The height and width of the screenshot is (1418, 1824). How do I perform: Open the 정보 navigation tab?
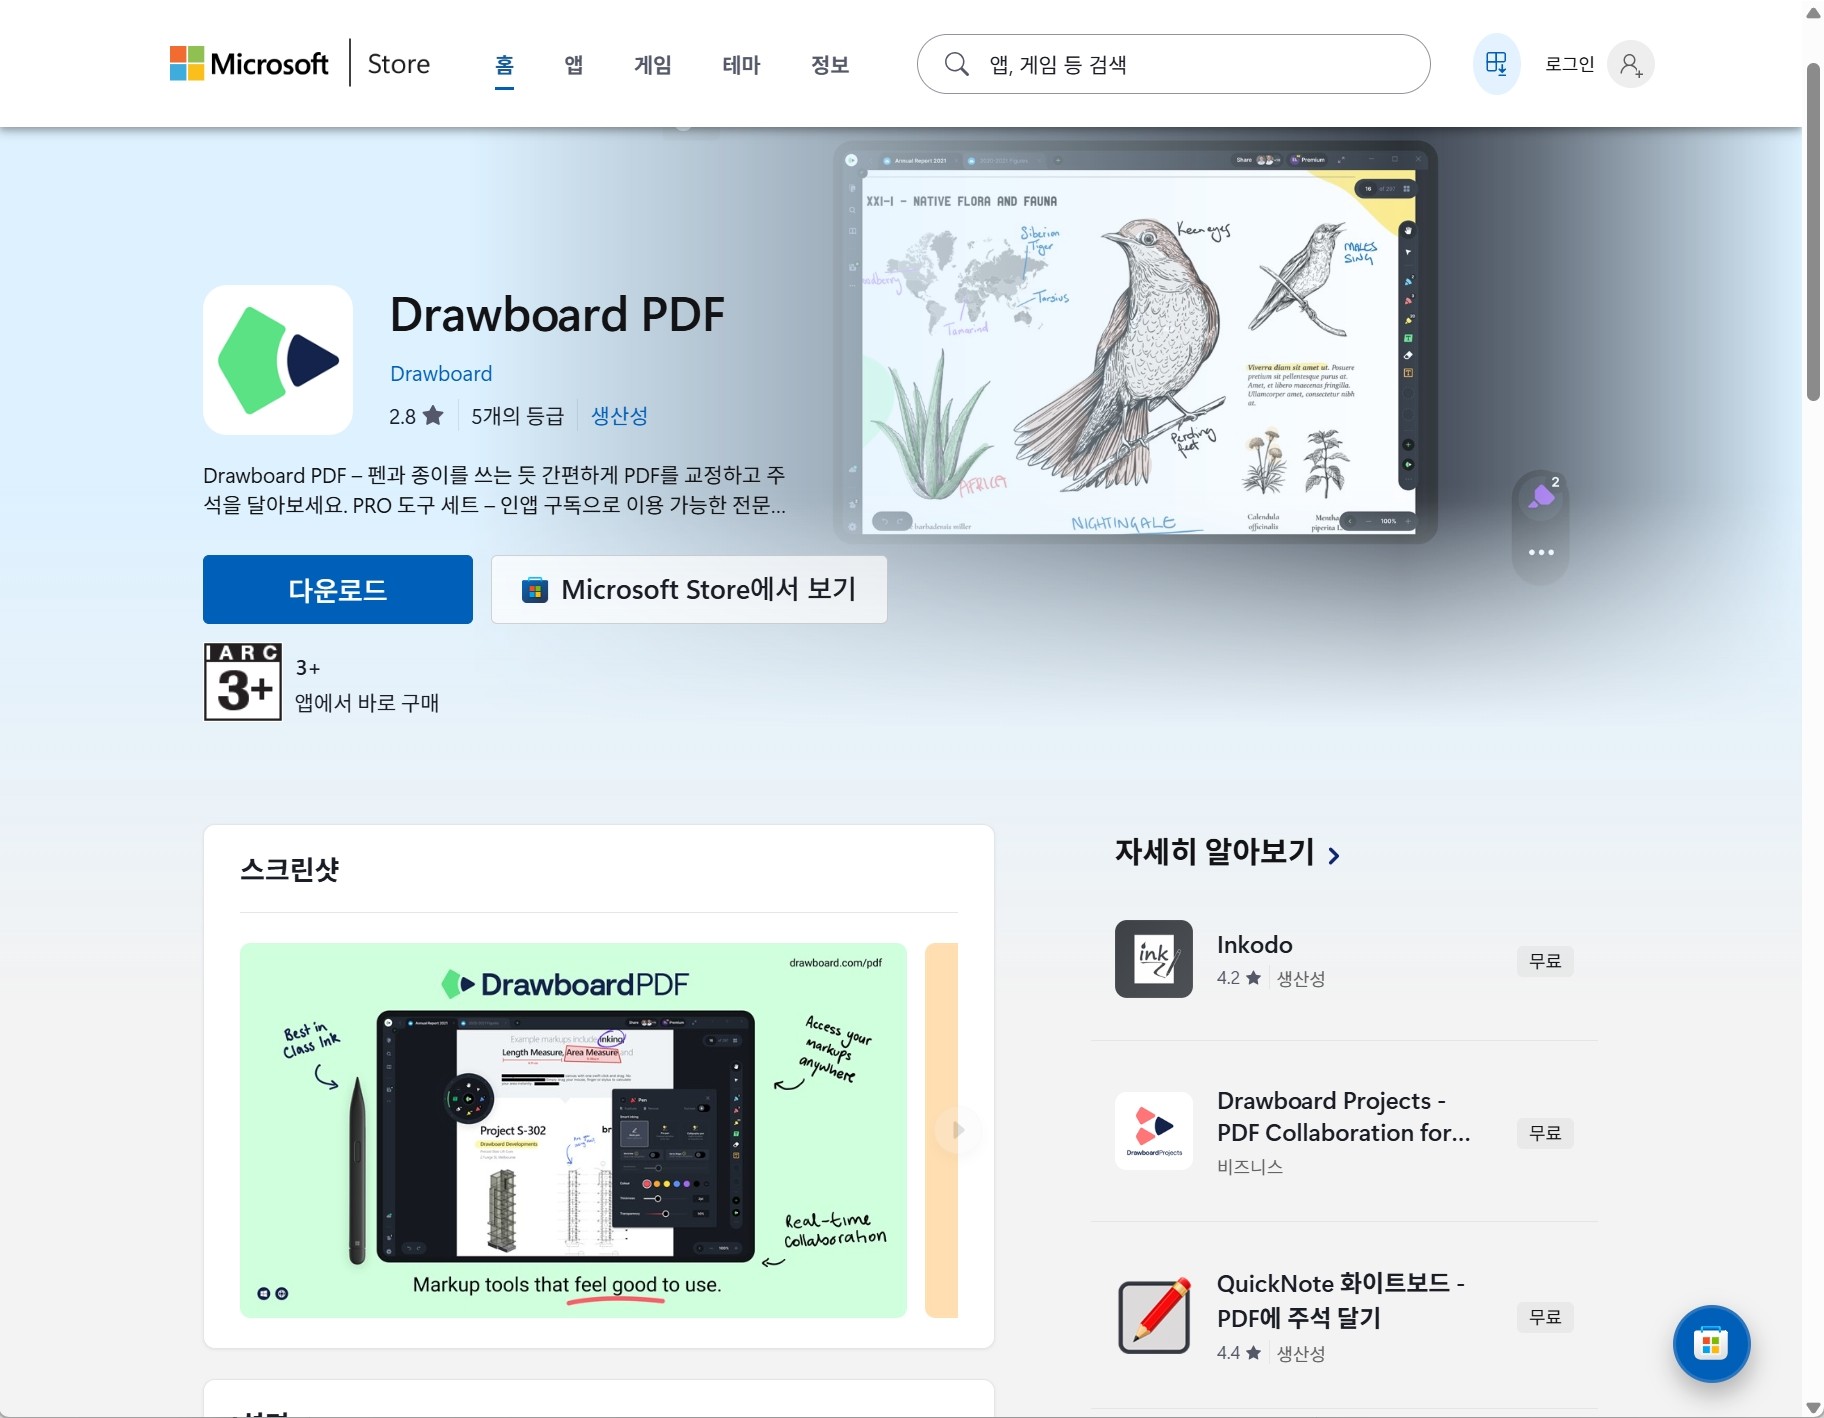coord(830,65)
